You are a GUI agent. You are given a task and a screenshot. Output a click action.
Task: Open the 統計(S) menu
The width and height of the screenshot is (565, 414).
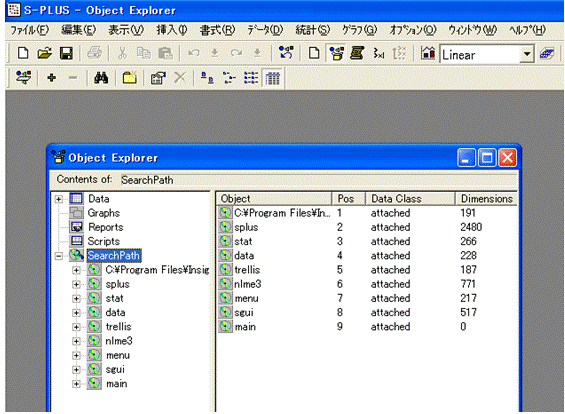(312, 30)
